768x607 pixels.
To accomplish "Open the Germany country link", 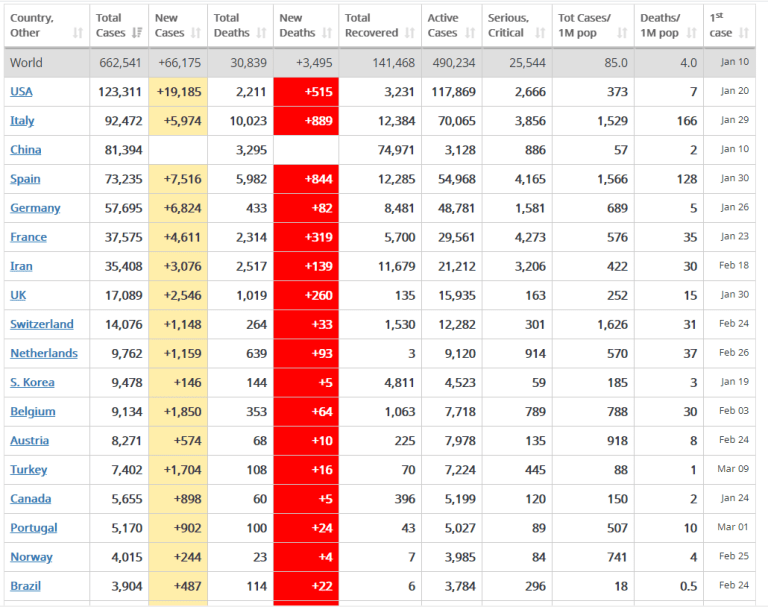I will pyautogui.click(x=35, y=208).
